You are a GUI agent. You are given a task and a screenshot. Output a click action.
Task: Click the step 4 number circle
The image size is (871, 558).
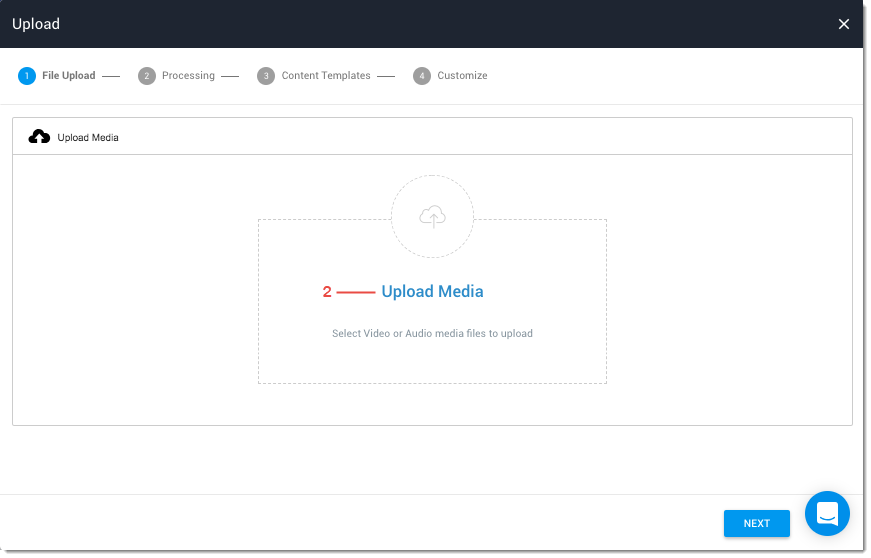click(422, 76)
